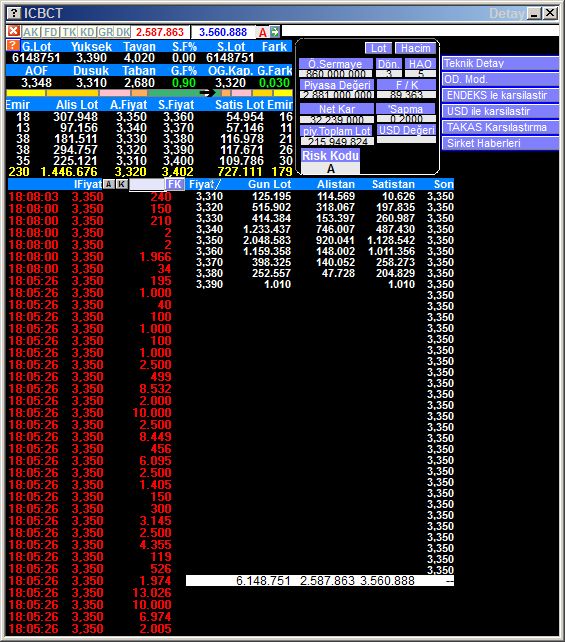The height and width of the screenshot is (642, 565).
Task: Select the GR toolbar item
Action: click(x=106, y=32)
